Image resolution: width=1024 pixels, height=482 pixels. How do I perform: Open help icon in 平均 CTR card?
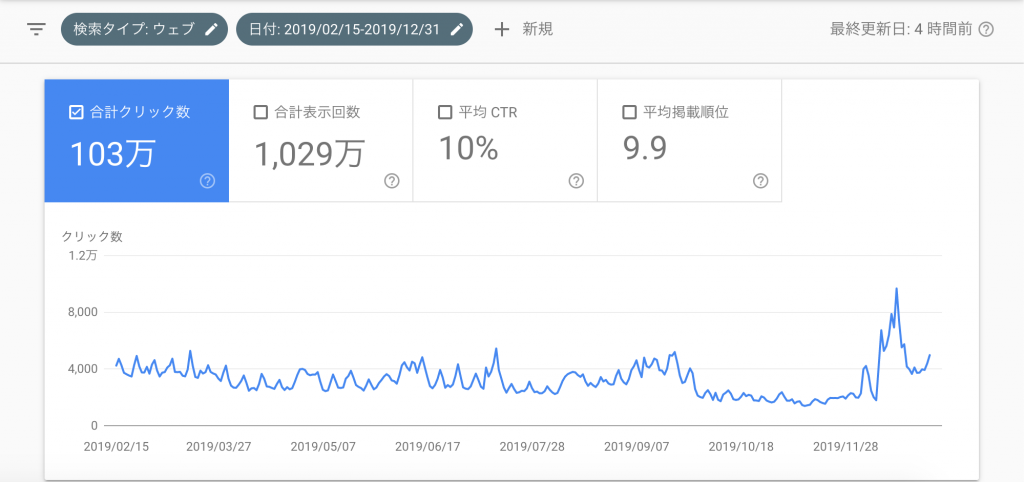coord(576,181)
